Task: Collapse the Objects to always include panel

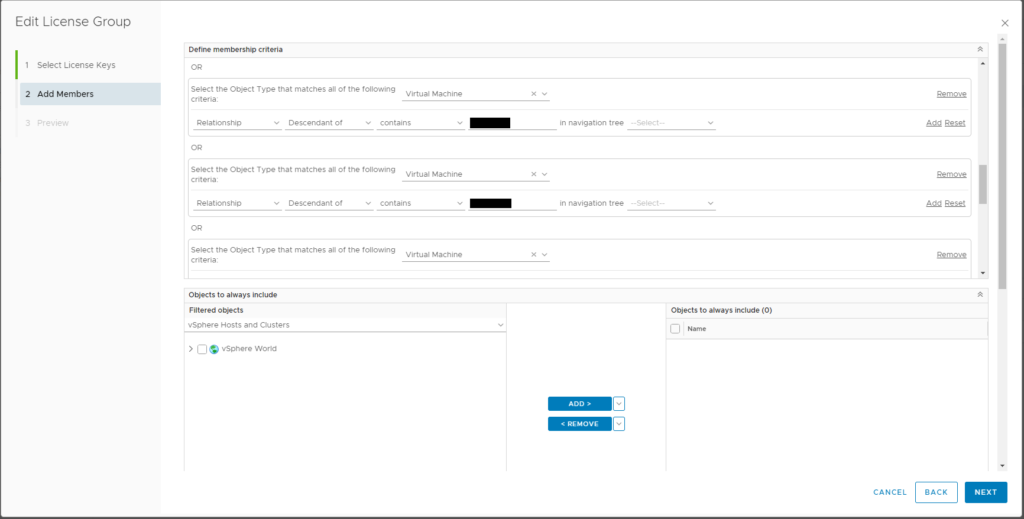Action: [x=980, y=295]
